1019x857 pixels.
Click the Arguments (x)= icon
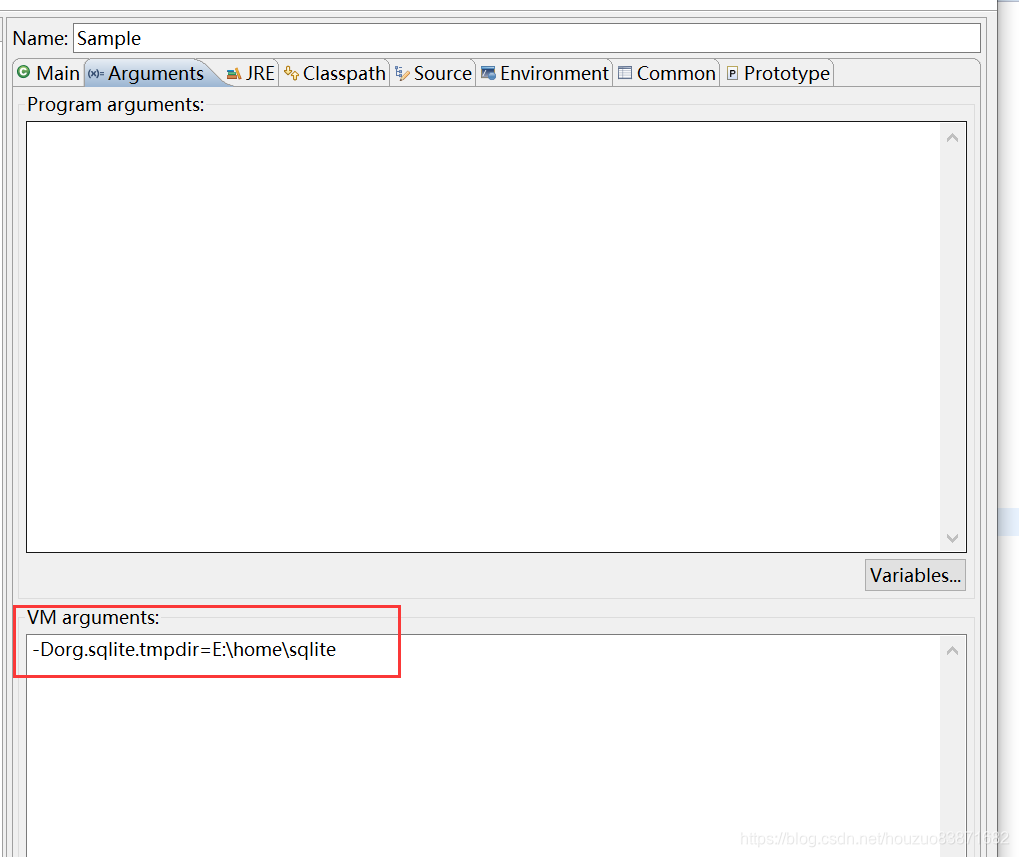tap(96, 73)
